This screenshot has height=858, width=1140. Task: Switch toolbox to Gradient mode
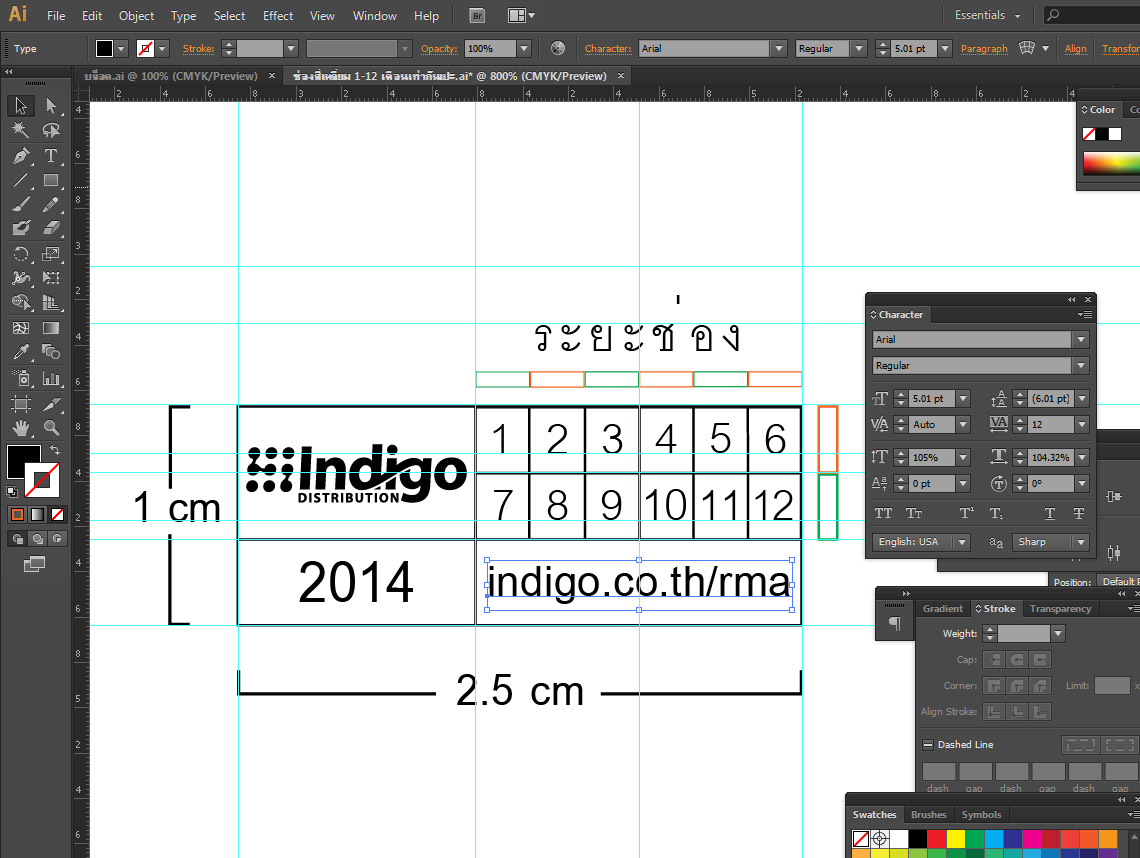click(37, 515)
